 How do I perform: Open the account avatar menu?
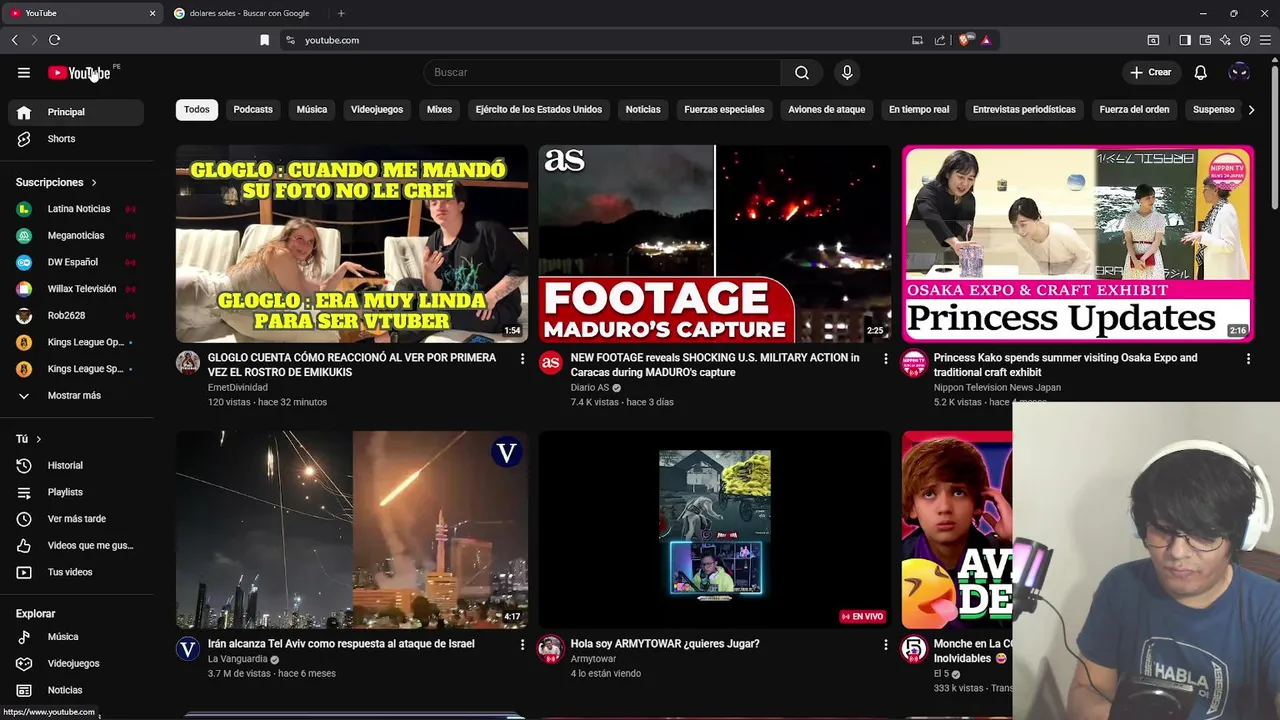[x=1239, y=72]
